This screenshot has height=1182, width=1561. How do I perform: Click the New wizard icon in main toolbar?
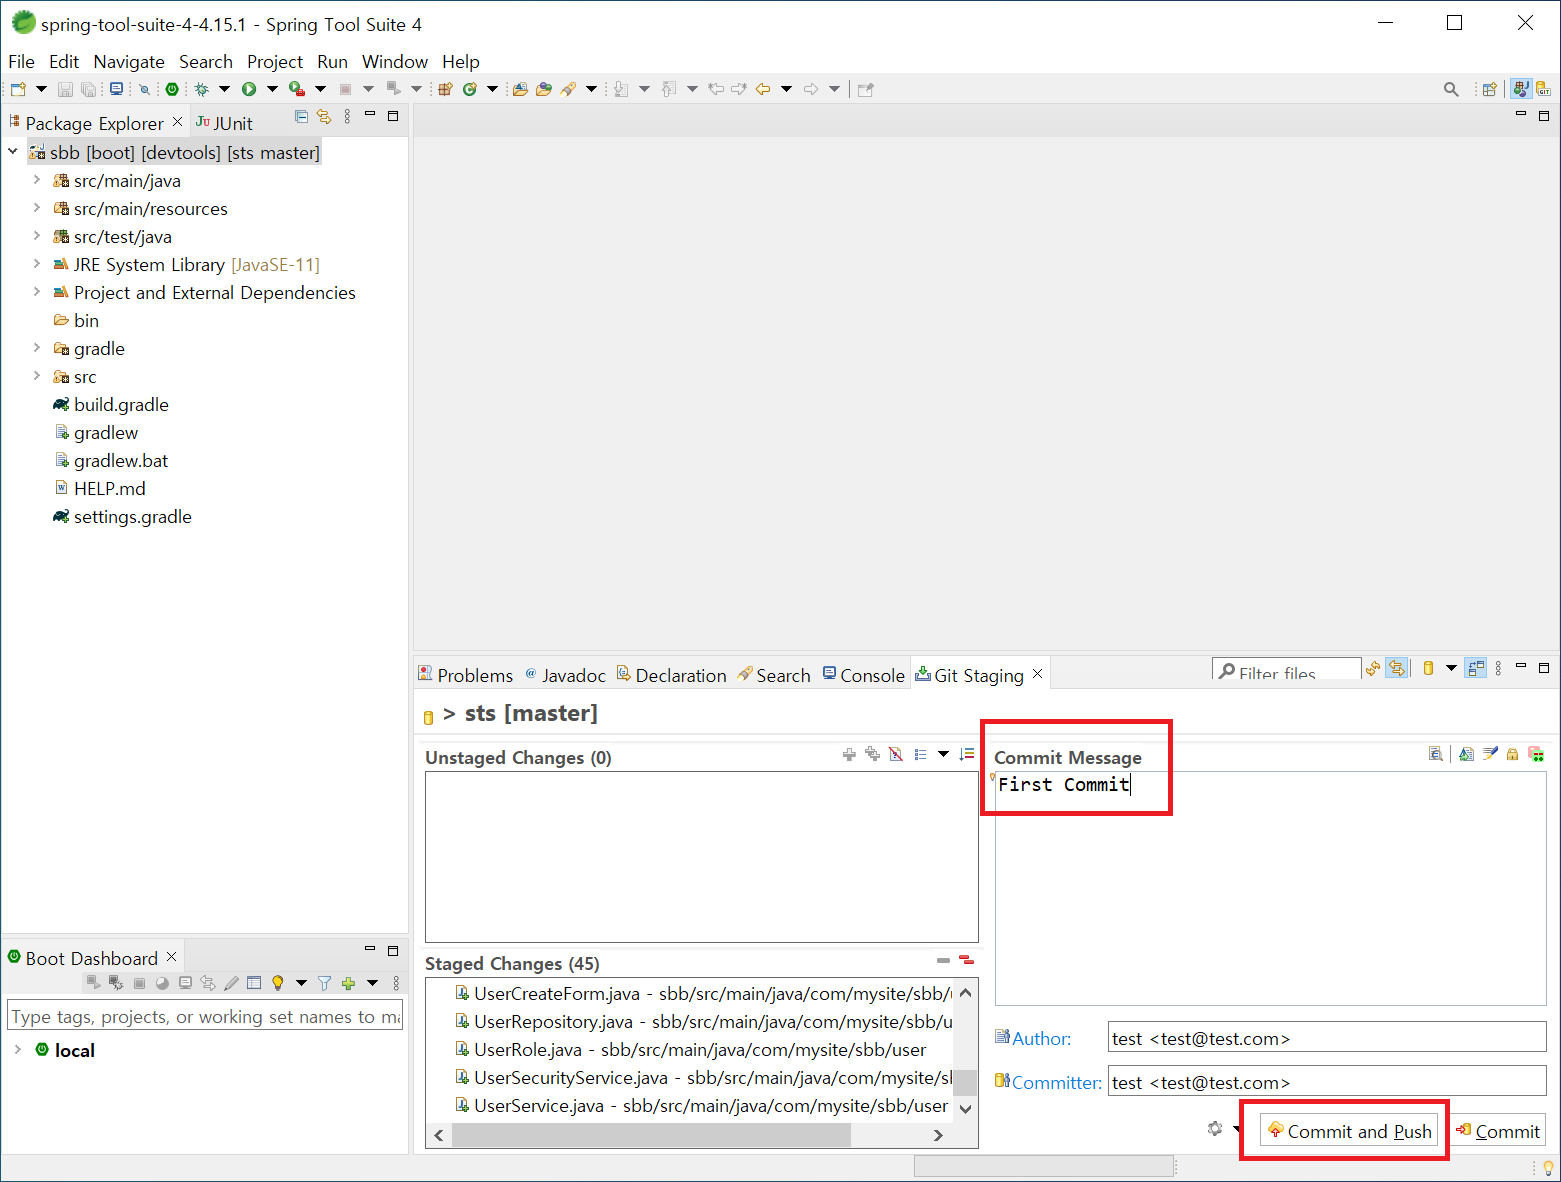(x=18, y=89)
